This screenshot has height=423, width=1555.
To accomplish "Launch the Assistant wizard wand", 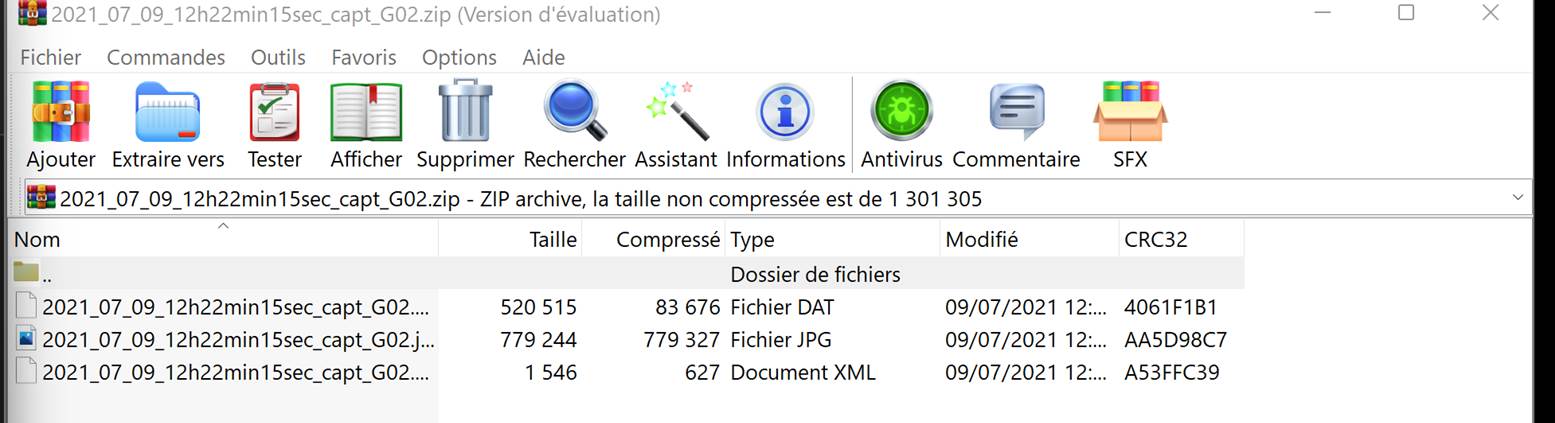I will [x=676, y=112].
